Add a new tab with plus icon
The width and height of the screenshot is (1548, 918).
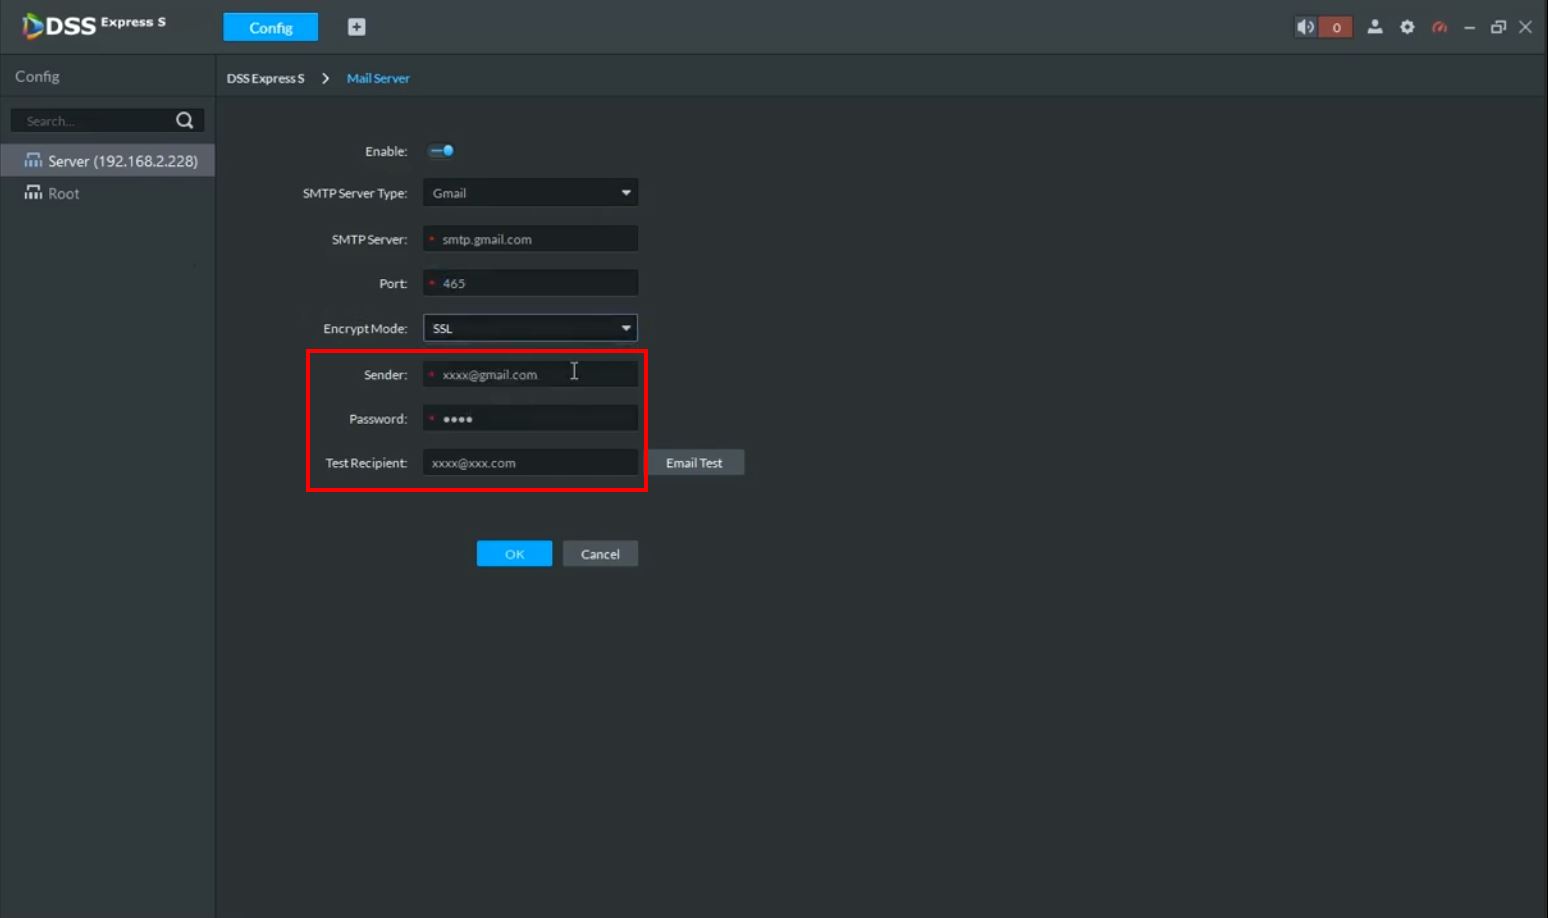pos(356,27)
